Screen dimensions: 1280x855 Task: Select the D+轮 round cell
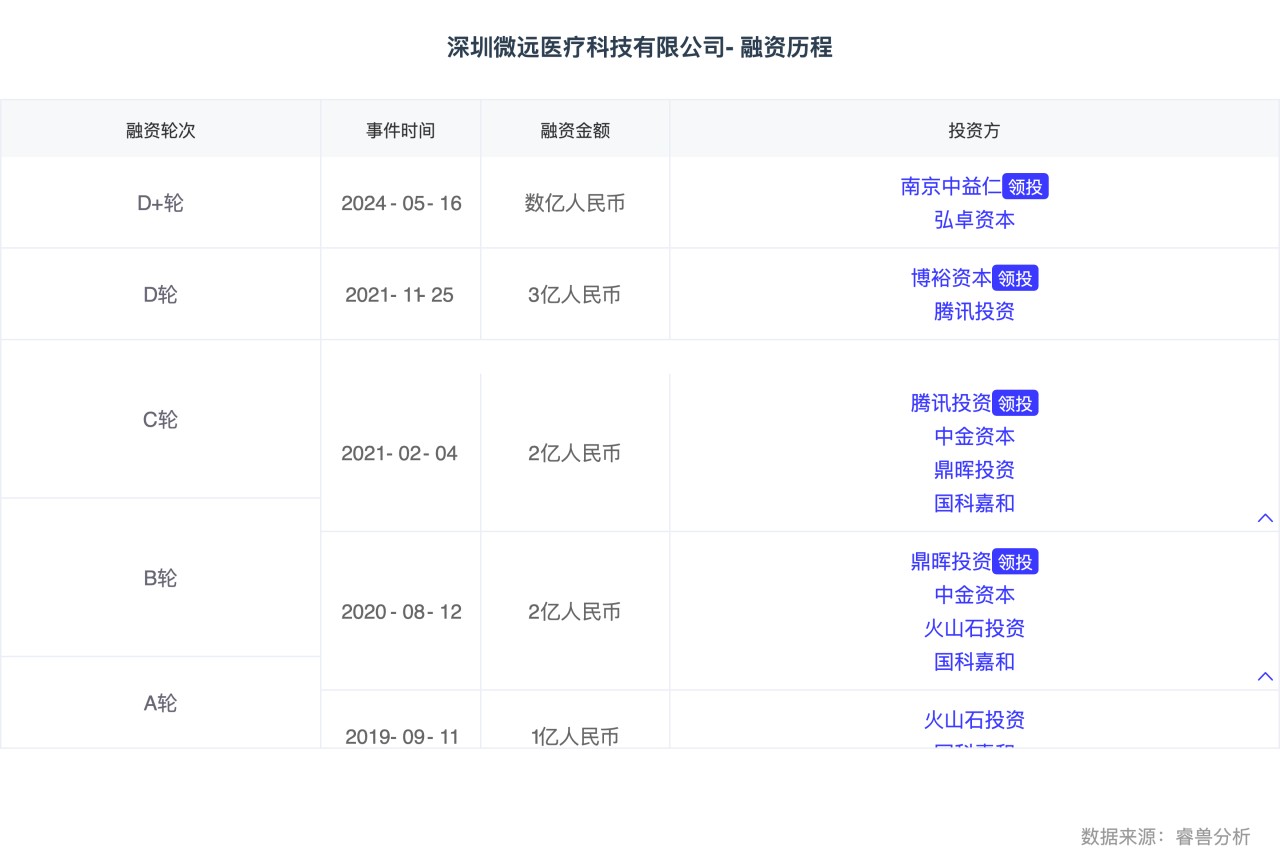pos(160,203)
